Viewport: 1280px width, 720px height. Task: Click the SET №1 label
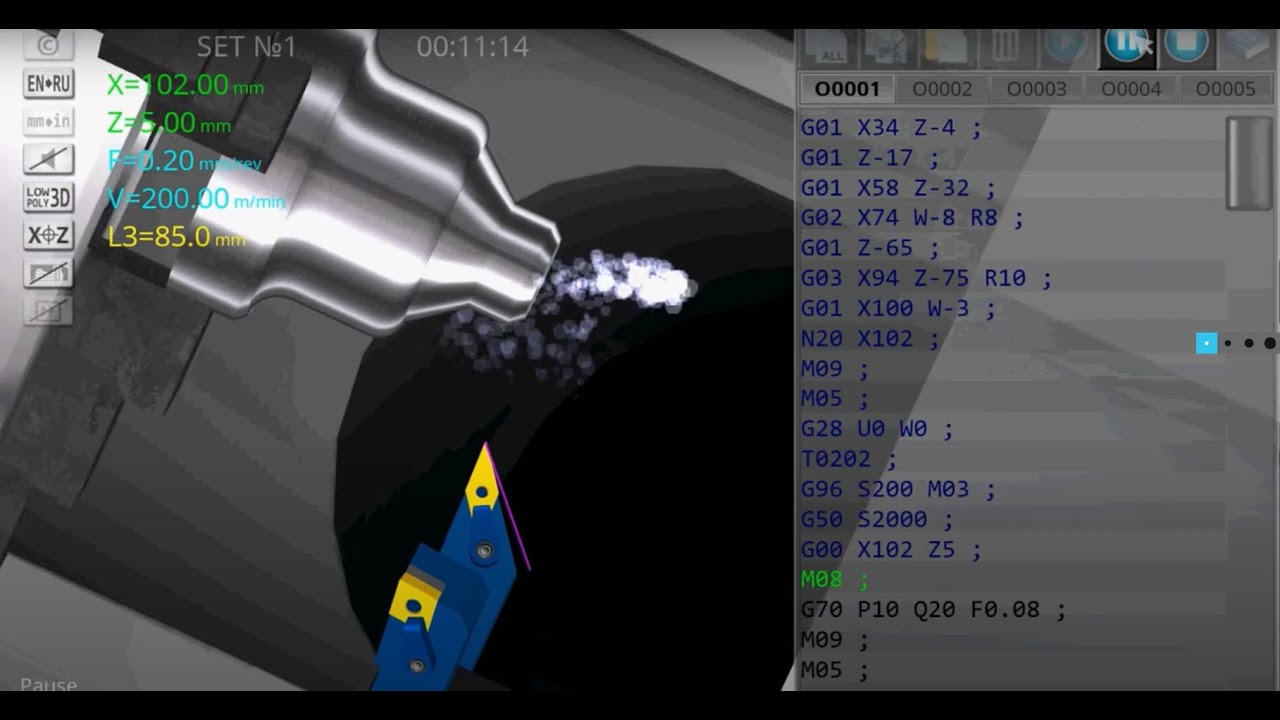[247, 47]
